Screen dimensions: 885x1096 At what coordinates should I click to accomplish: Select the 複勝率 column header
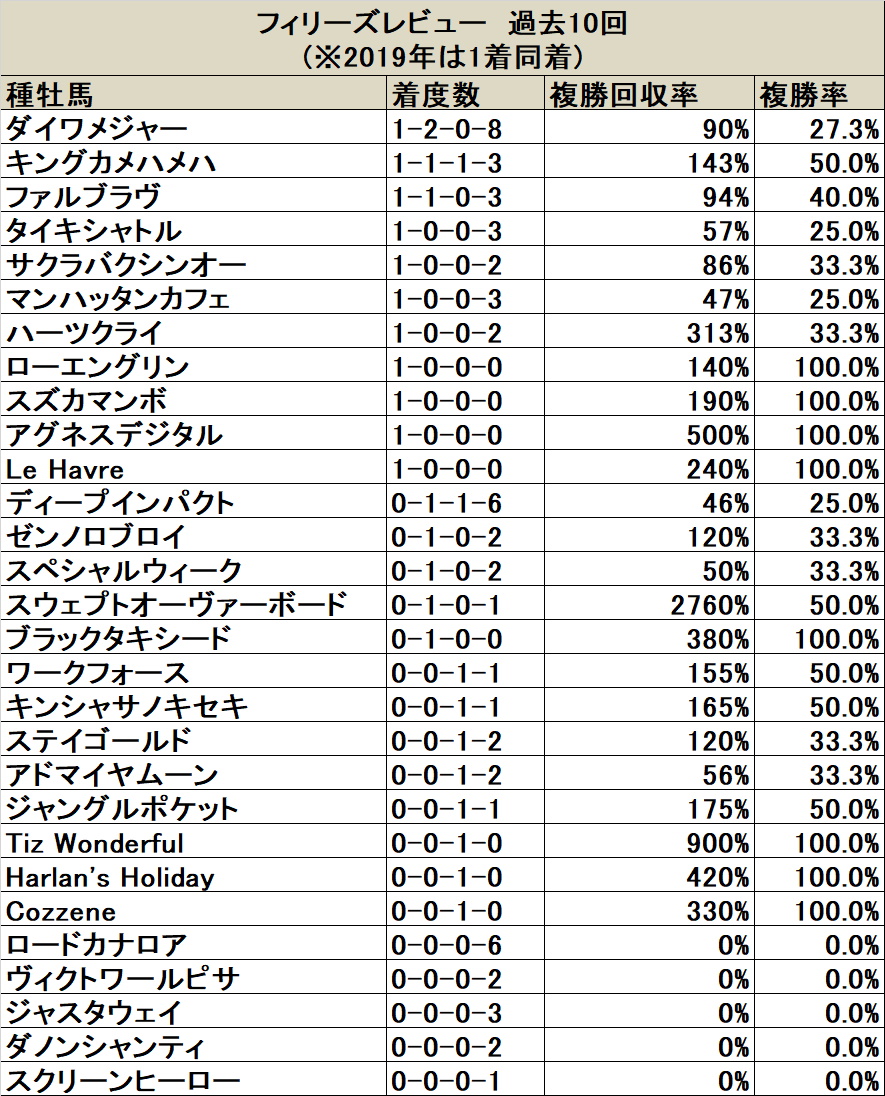(x=819, y=95)
